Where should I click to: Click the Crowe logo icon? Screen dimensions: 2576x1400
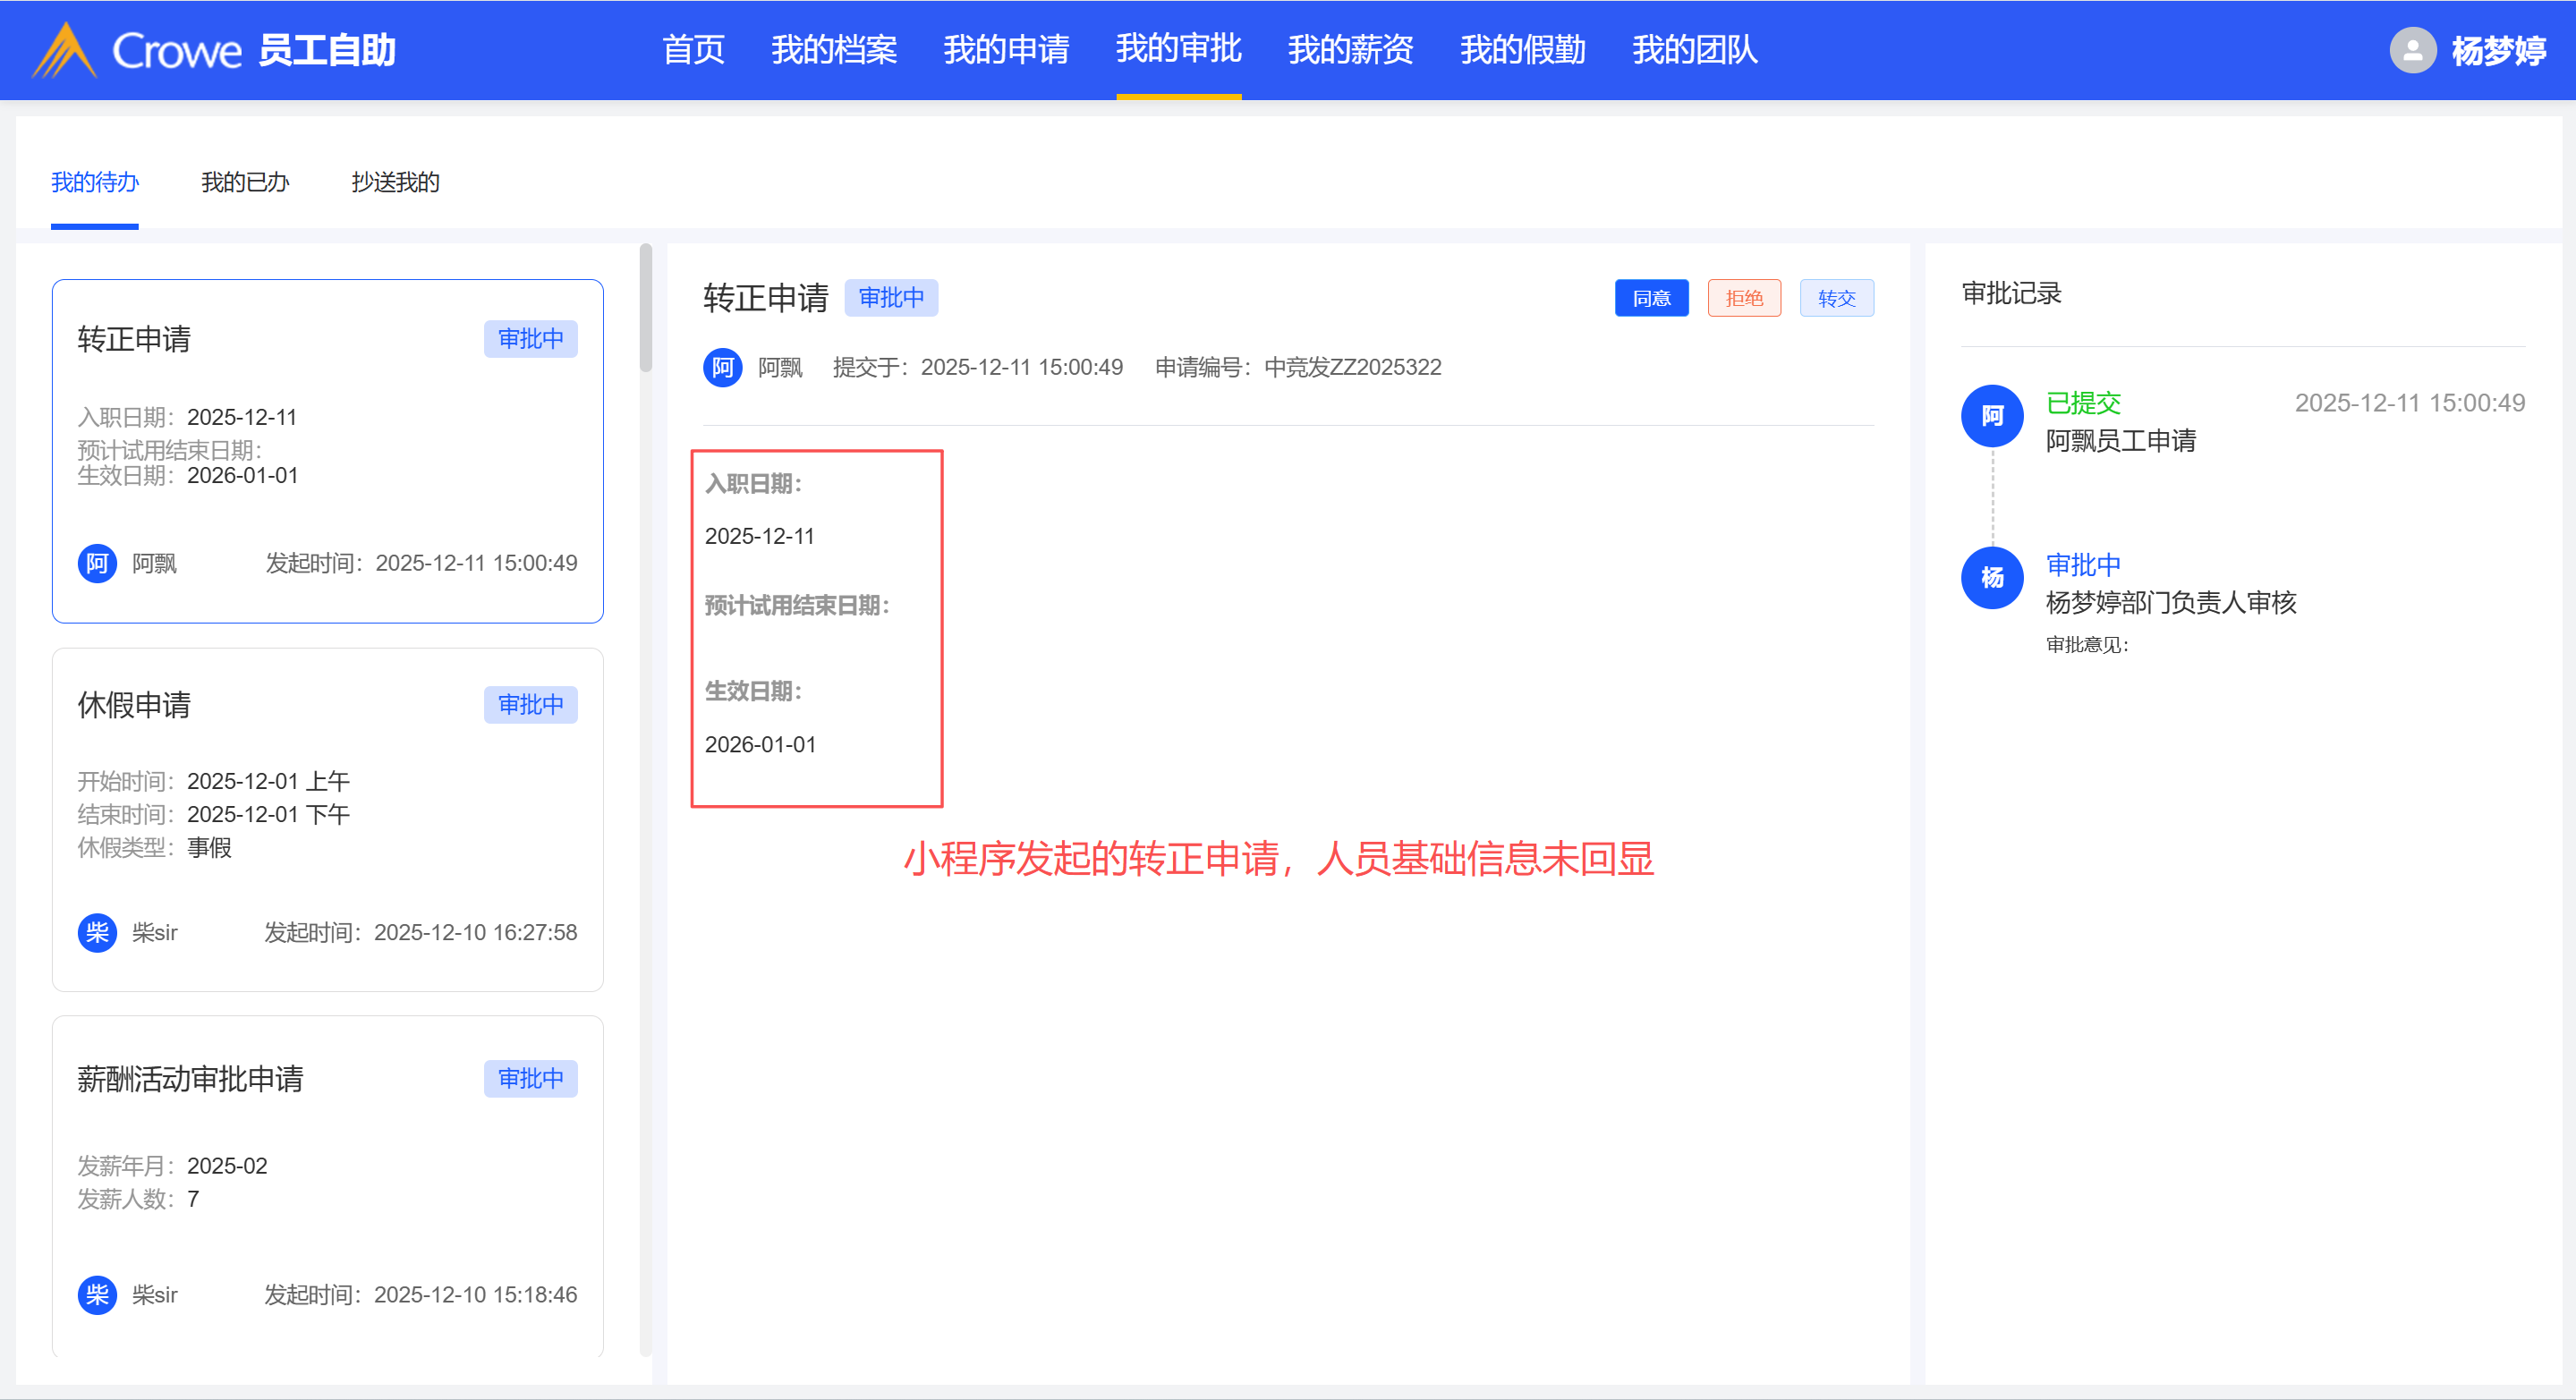[63, 50]
